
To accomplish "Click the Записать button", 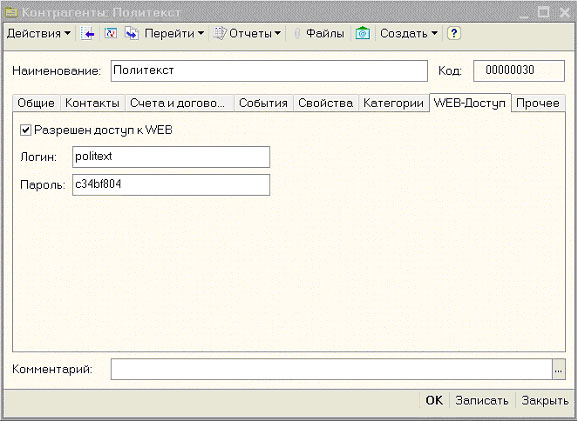I will pyautogui.click(x=482, y=400).
